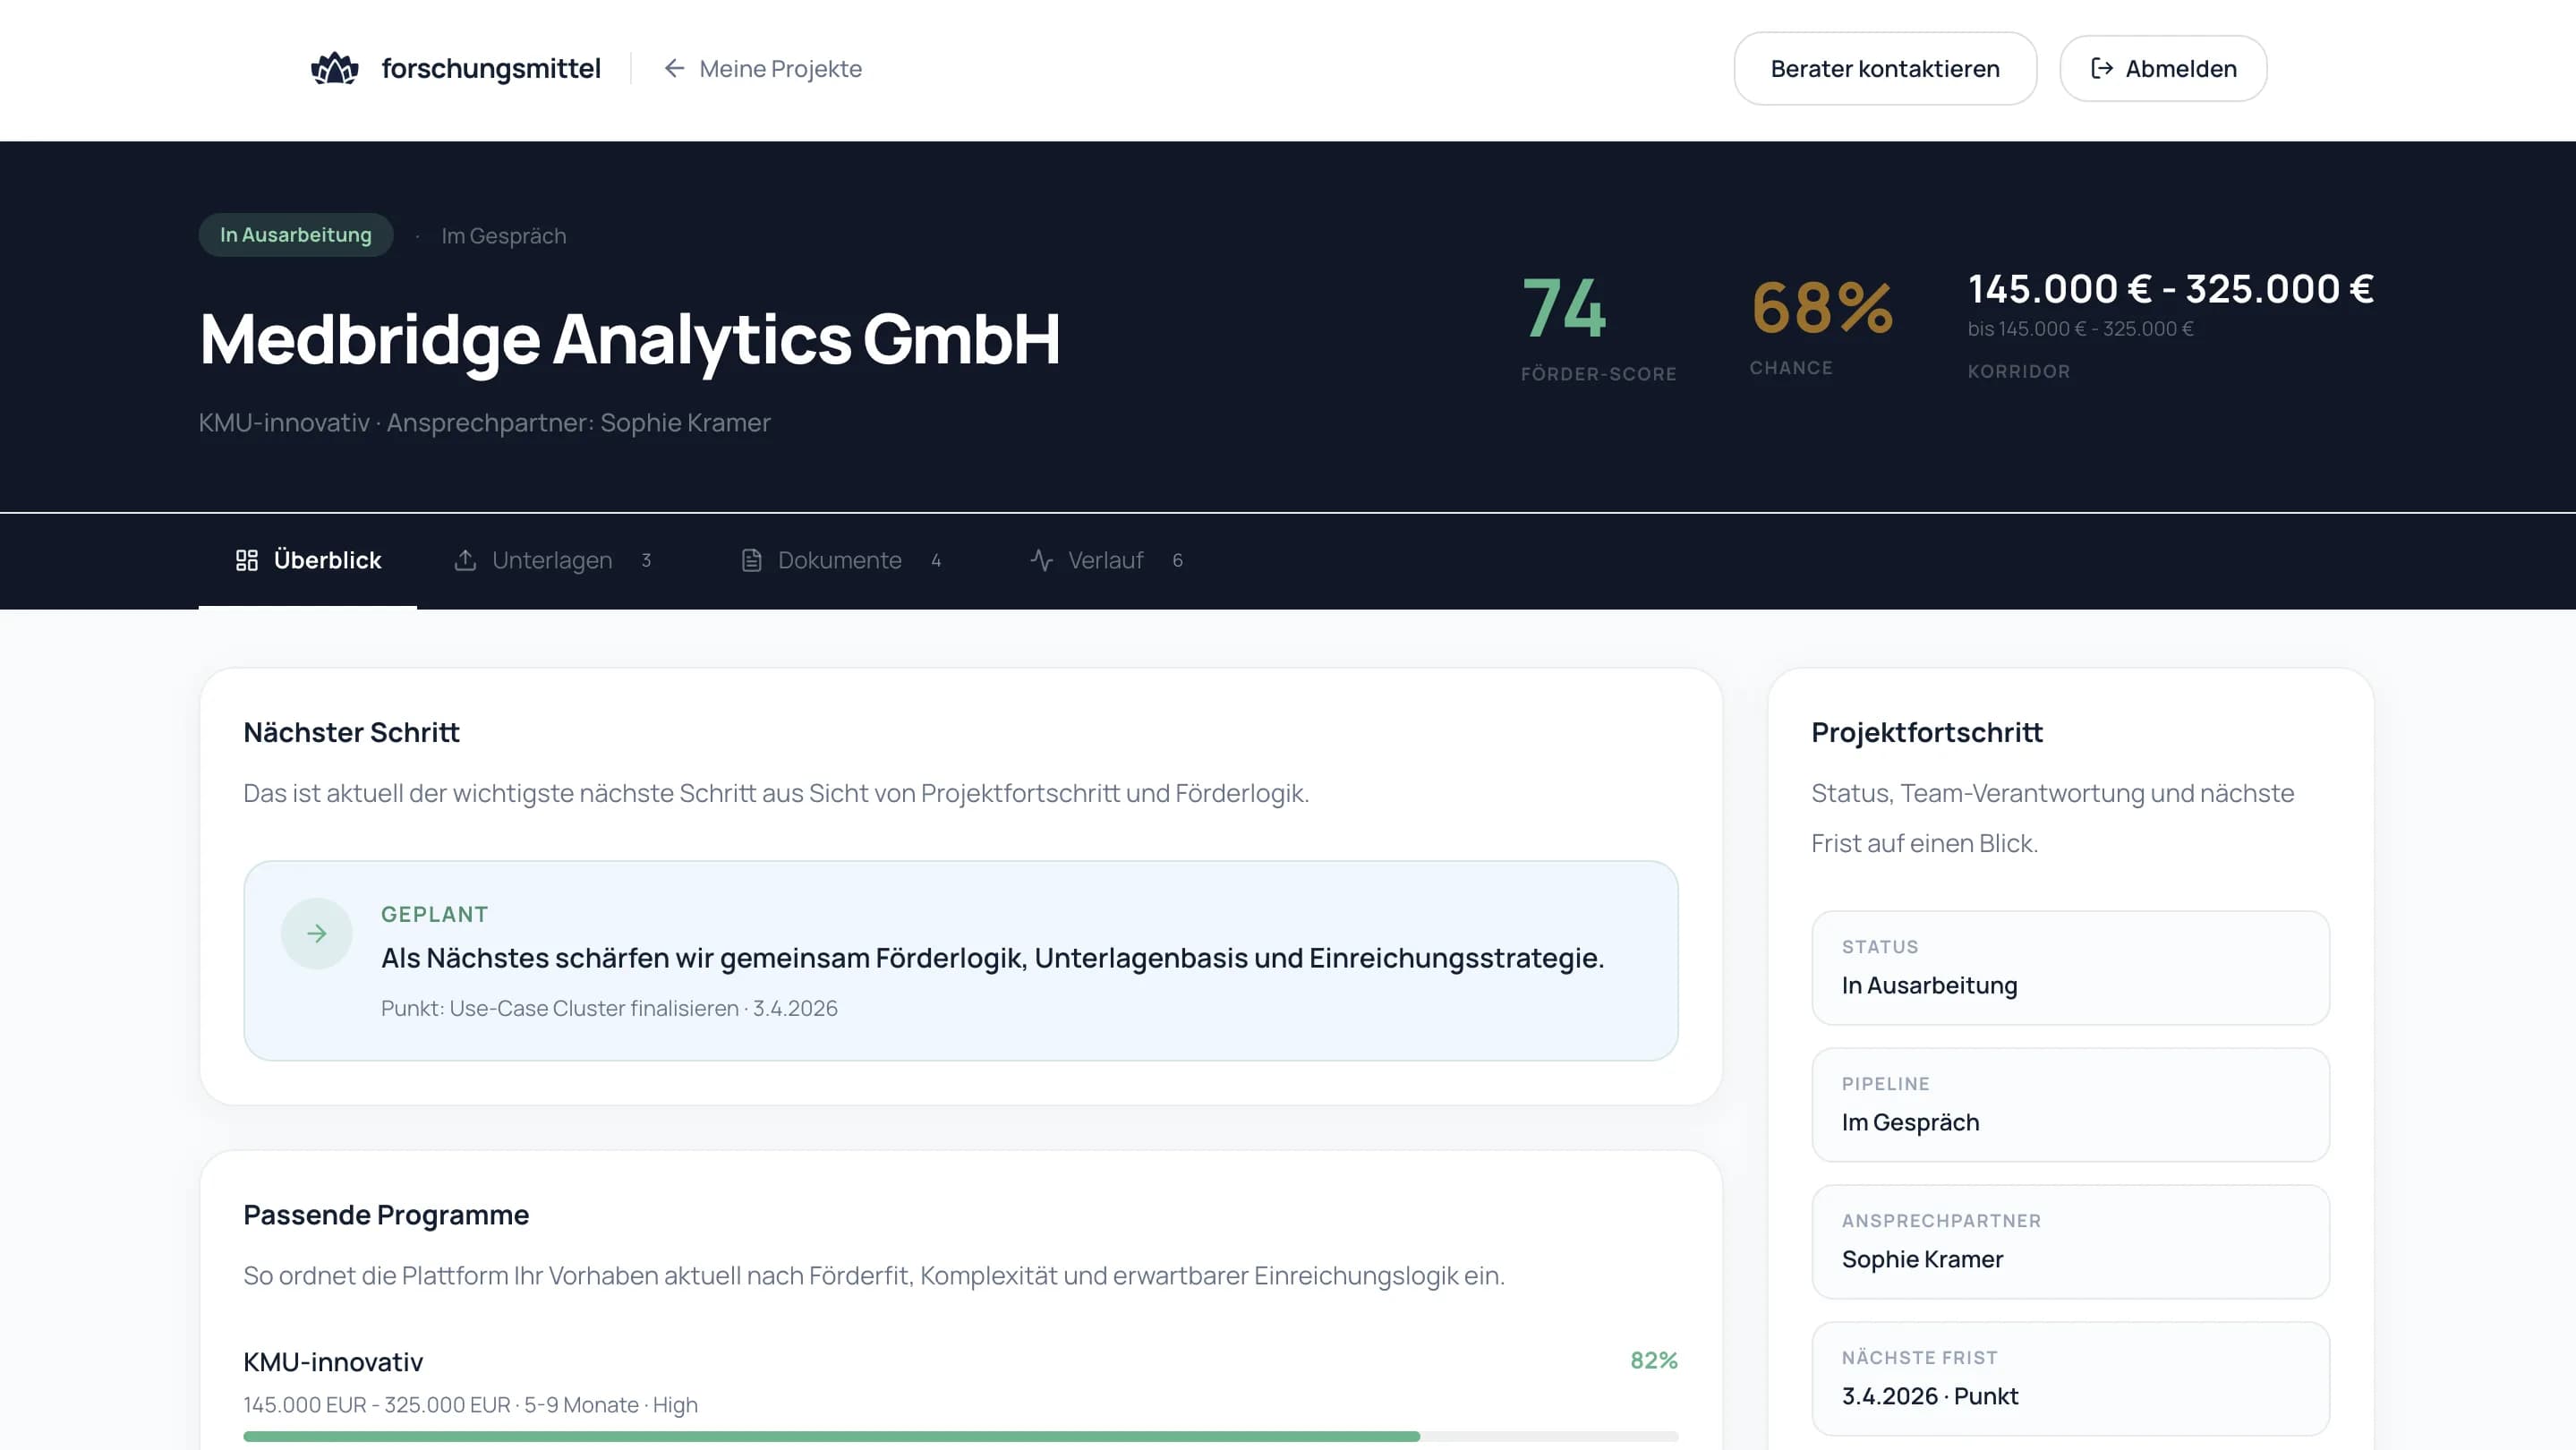Screen dimensions: 2576x1450
Task: Go back via Meine Projekte link
Action: coord(780,68)
